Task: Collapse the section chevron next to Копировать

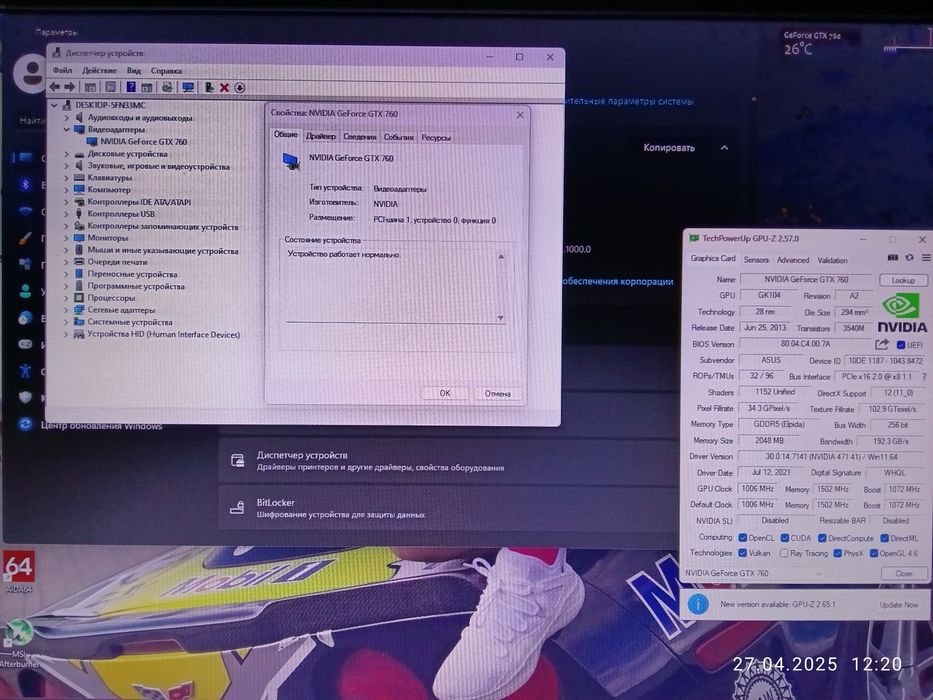Action: (x=724, y=148)
